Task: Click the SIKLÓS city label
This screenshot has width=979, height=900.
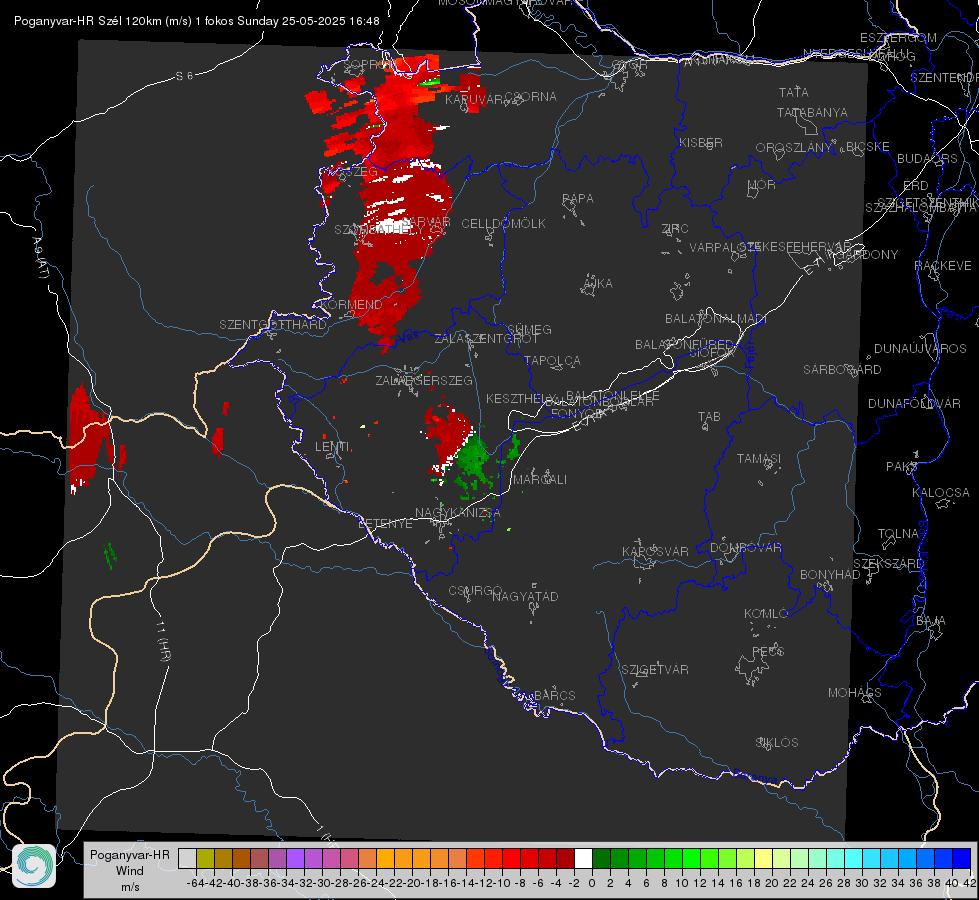Action: (x=777, y=743)
